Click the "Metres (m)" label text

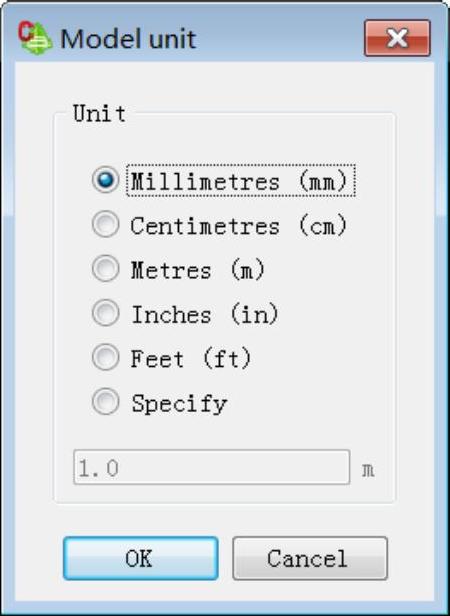click(x=198, y=270)
